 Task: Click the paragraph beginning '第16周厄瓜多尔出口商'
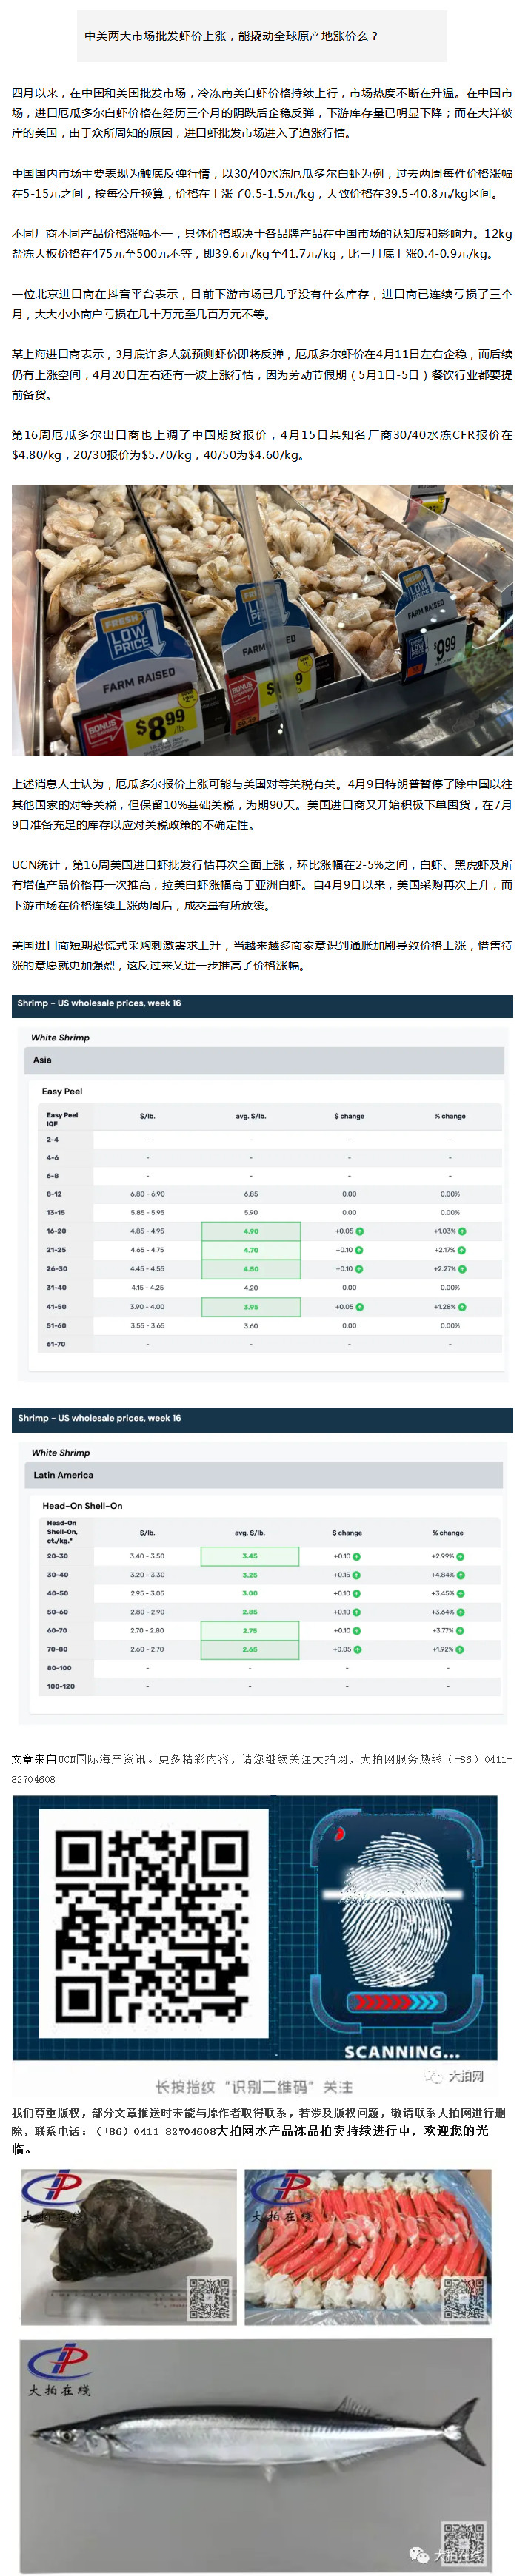point(262,444)
